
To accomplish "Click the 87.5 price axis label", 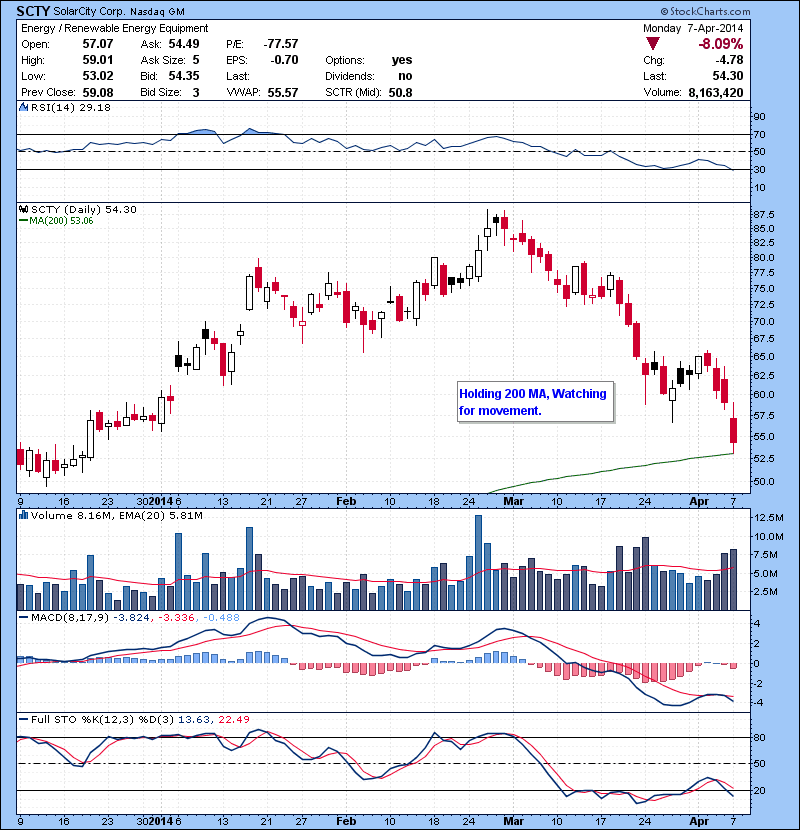I will (x=763, y=214).
